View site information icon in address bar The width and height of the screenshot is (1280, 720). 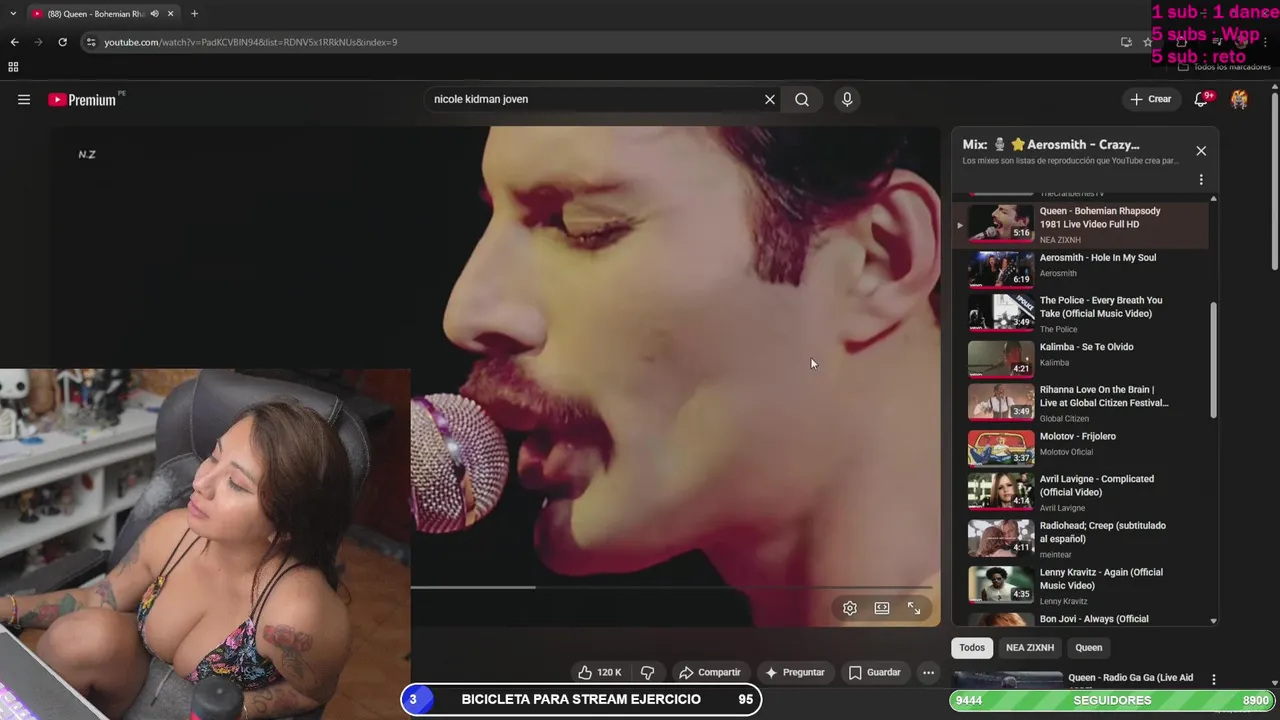[91, 42]
